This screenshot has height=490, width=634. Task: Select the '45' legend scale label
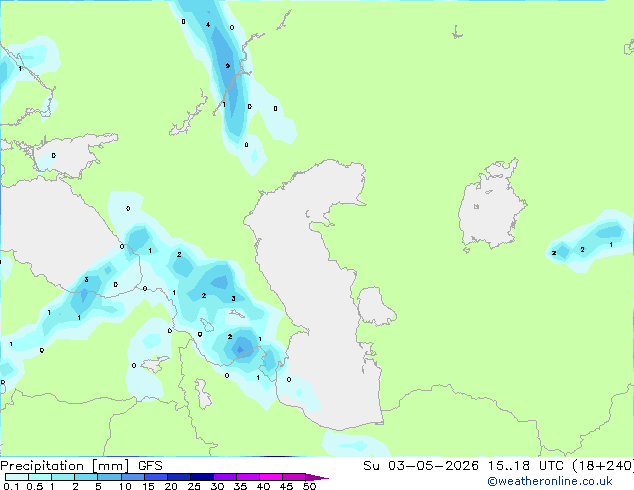(x=286, y=486)
